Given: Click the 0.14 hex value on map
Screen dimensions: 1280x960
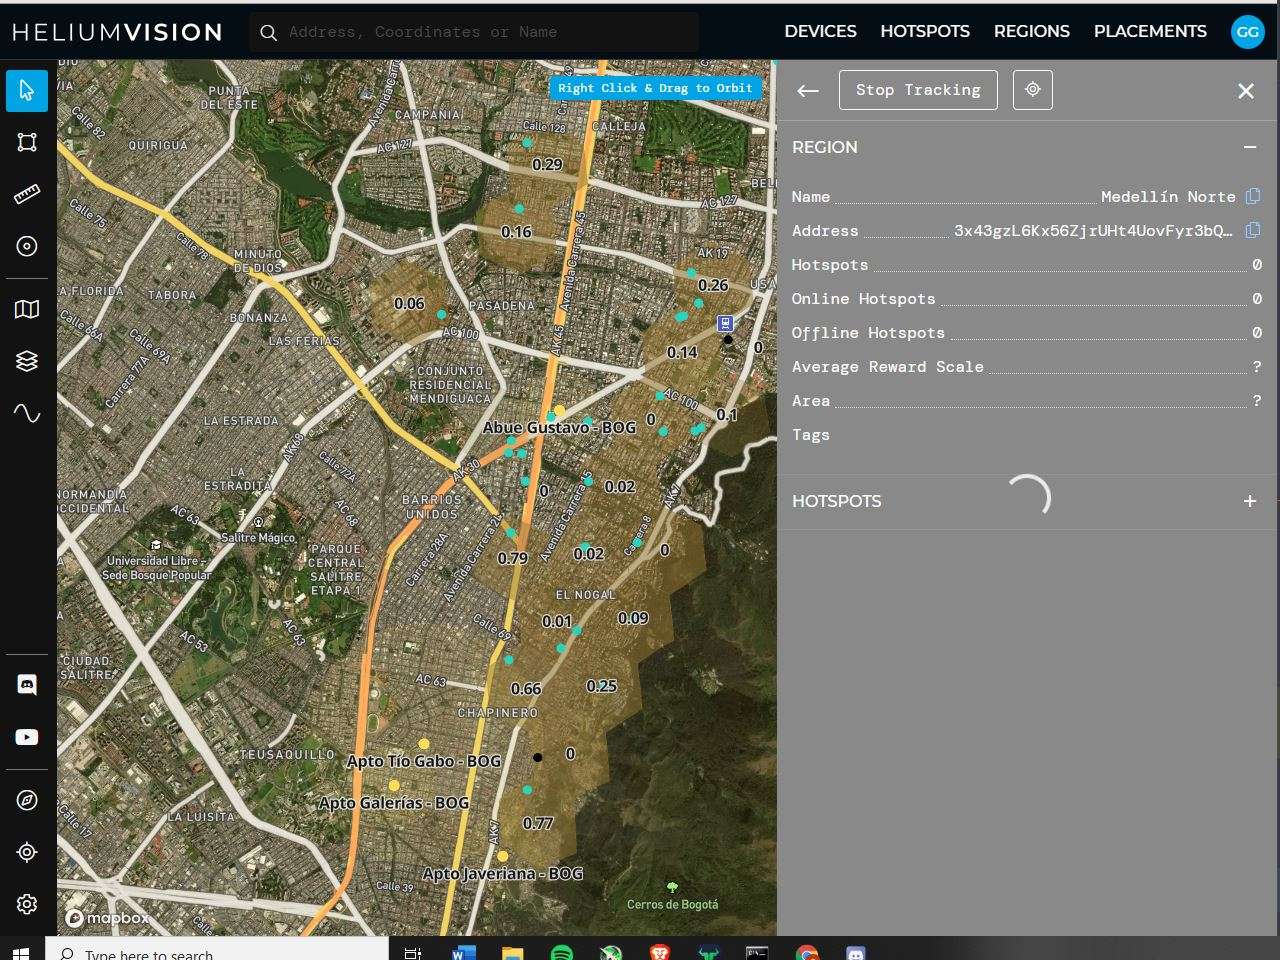Looking at the screenshot, I should tap(682, 352).
